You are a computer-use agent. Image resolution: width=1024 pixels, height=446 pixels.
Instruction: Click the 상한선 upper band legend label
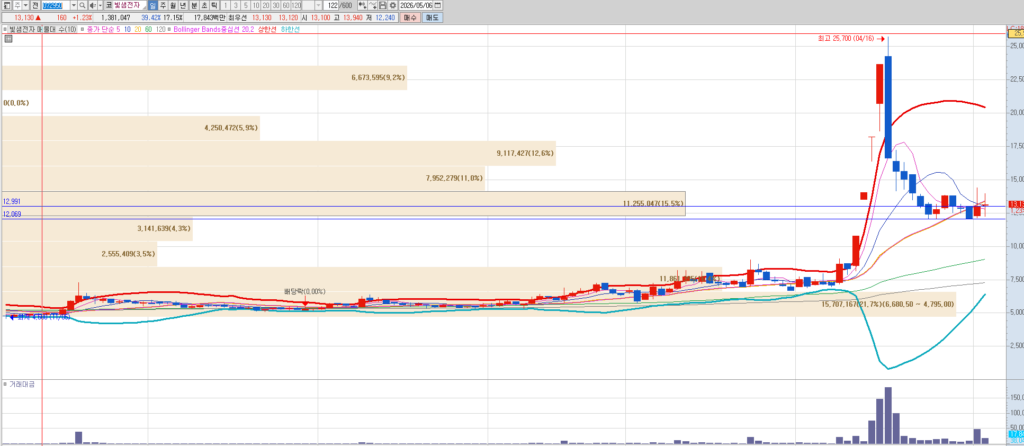pyautogui.click(x=266, y=29)
